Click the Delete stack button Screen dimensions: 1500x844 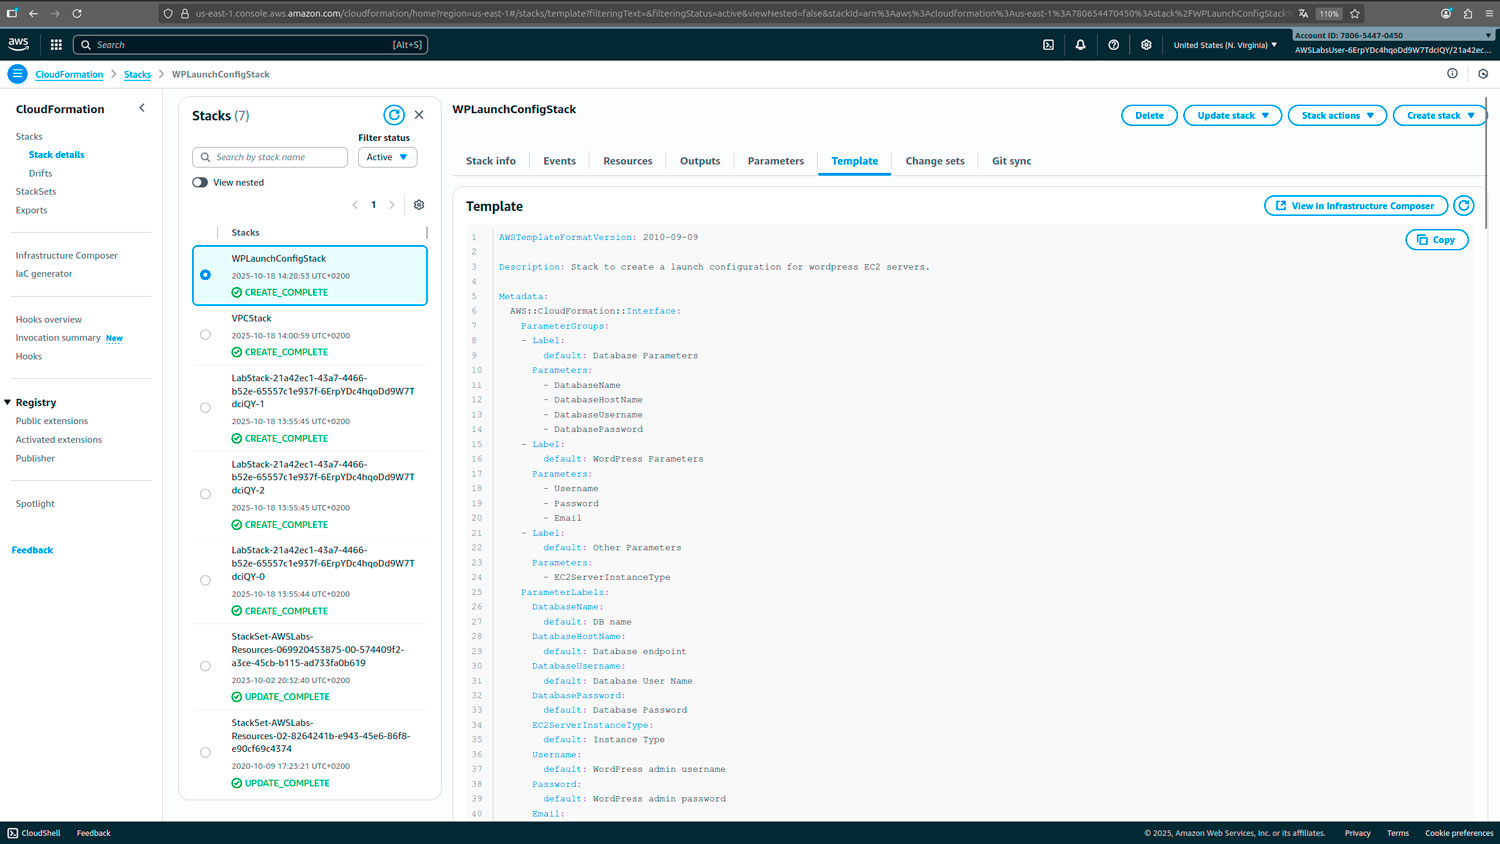1149,116
